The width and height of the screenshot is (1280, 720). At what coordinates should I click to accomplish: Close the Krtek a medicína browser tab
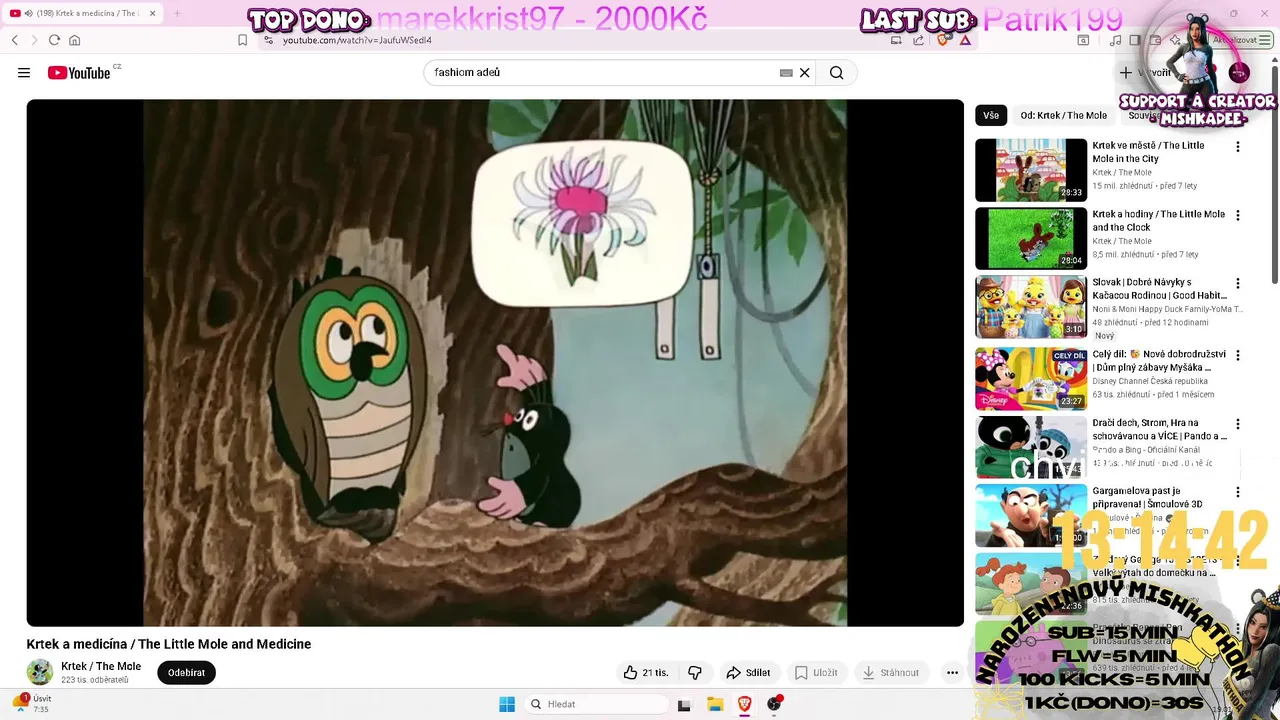tap(153, 13)
